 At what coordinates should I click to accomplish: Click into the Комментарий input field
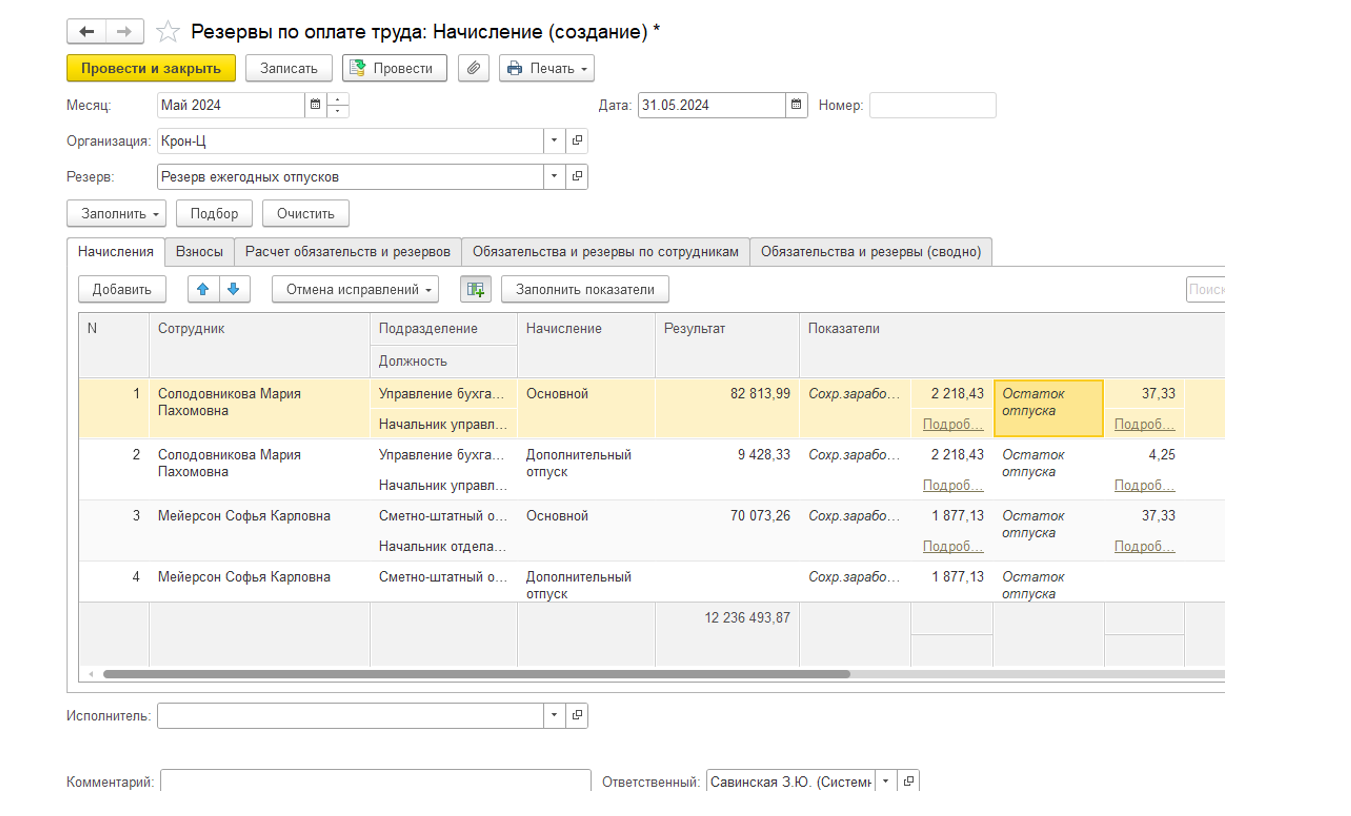[x=376, y=781]
